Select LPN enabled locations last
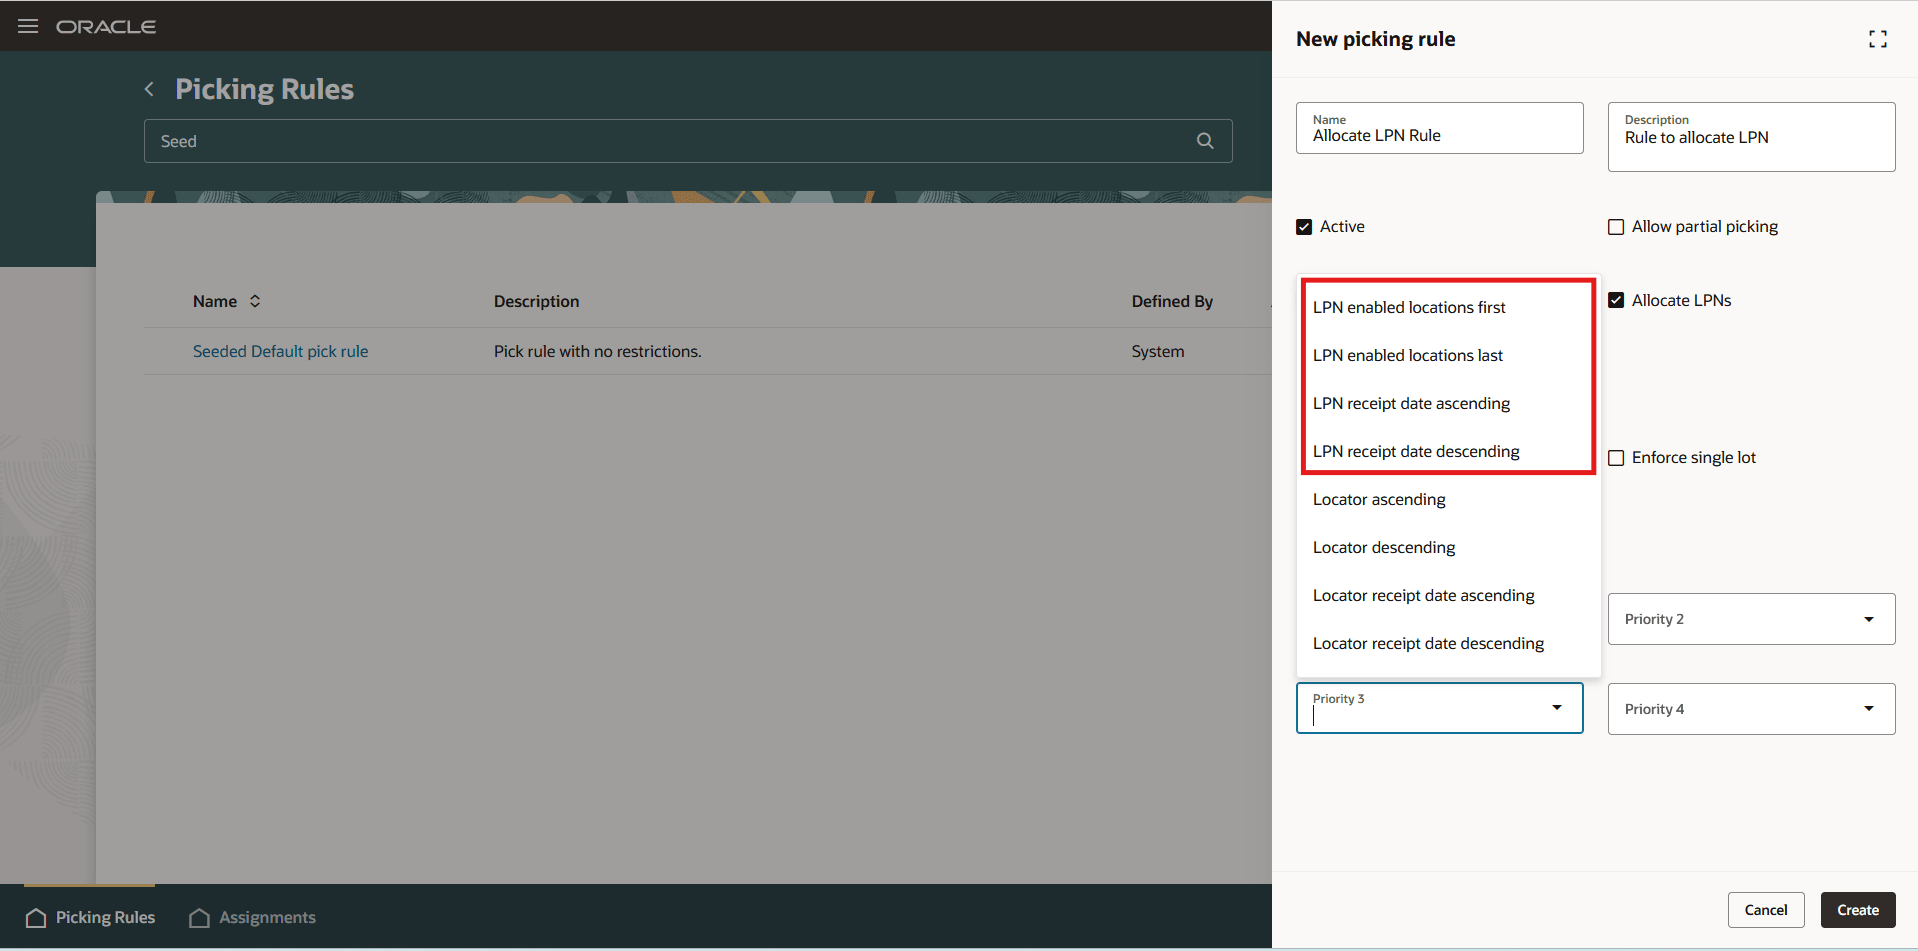The height and width of the screenshot is (951, 1918). [1448, 355]
